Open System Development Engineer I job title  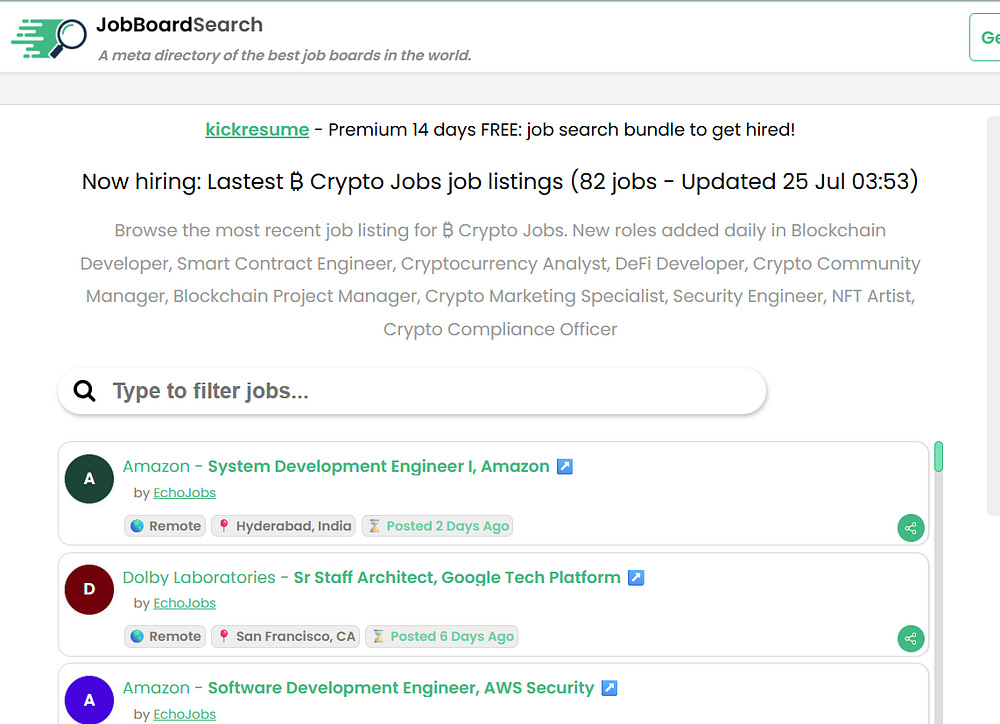coord(378,466)
